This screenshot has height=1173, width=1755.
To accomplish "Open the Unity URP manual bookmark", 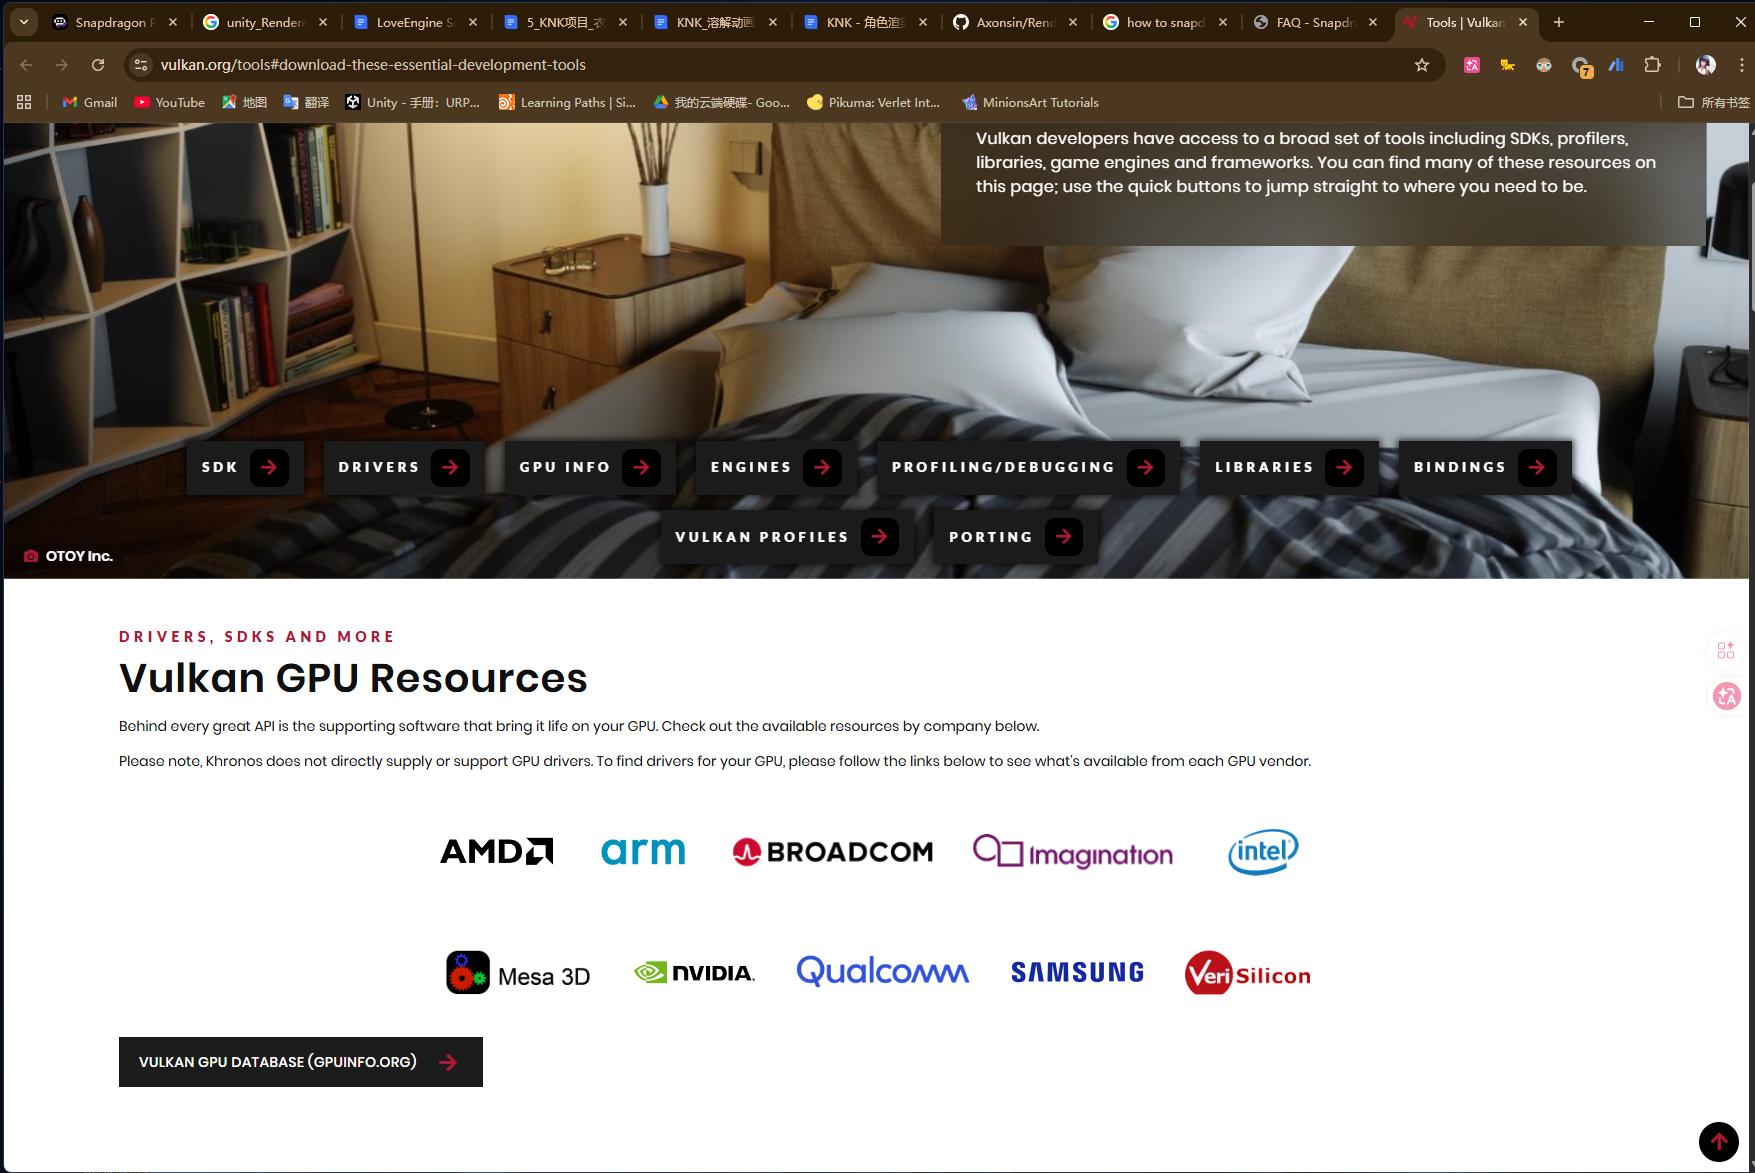I will tap(413, 102).
